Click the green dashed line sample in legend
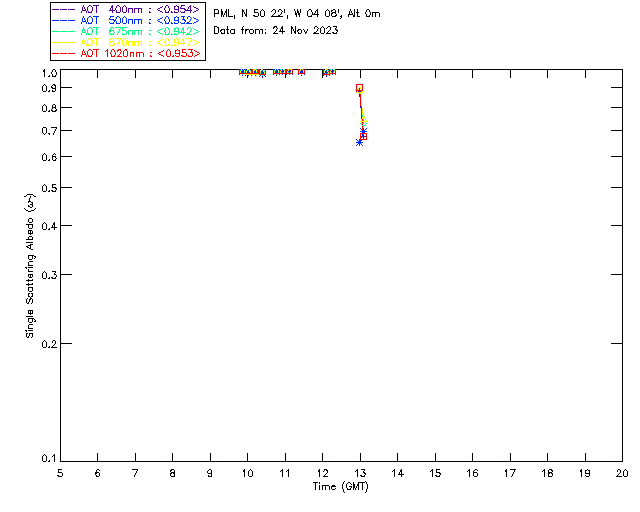The height and width of the screenshot is (512, 640). click(64, 31)
